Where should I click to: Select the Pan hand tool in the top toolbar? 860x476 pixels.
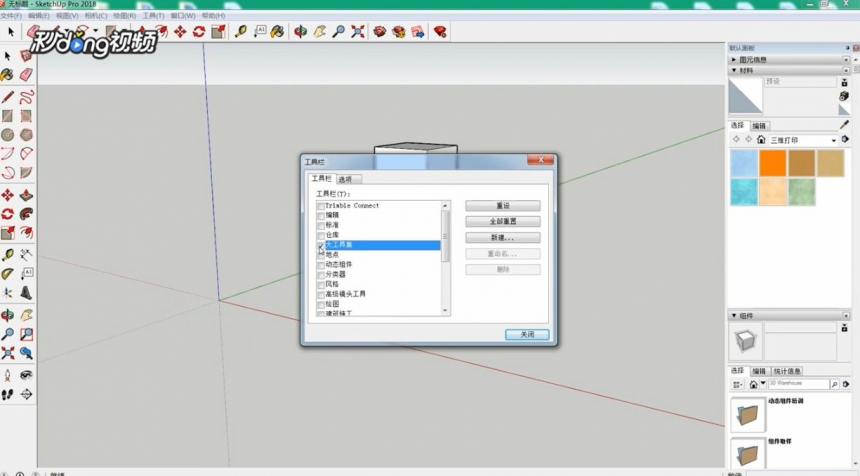(x=320, y=32)
